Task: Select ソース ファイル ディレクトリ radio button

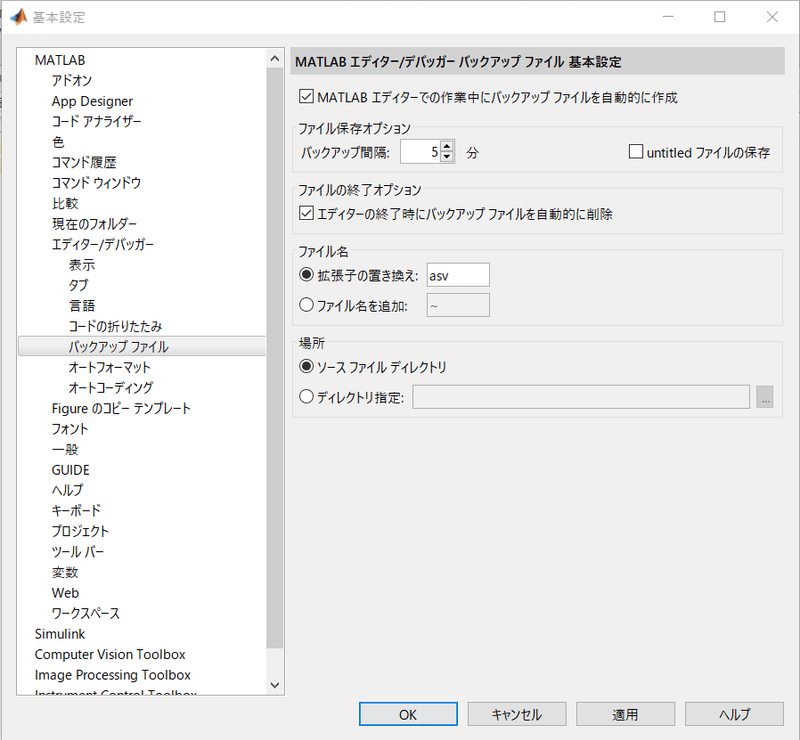Action: coord(306,366)
